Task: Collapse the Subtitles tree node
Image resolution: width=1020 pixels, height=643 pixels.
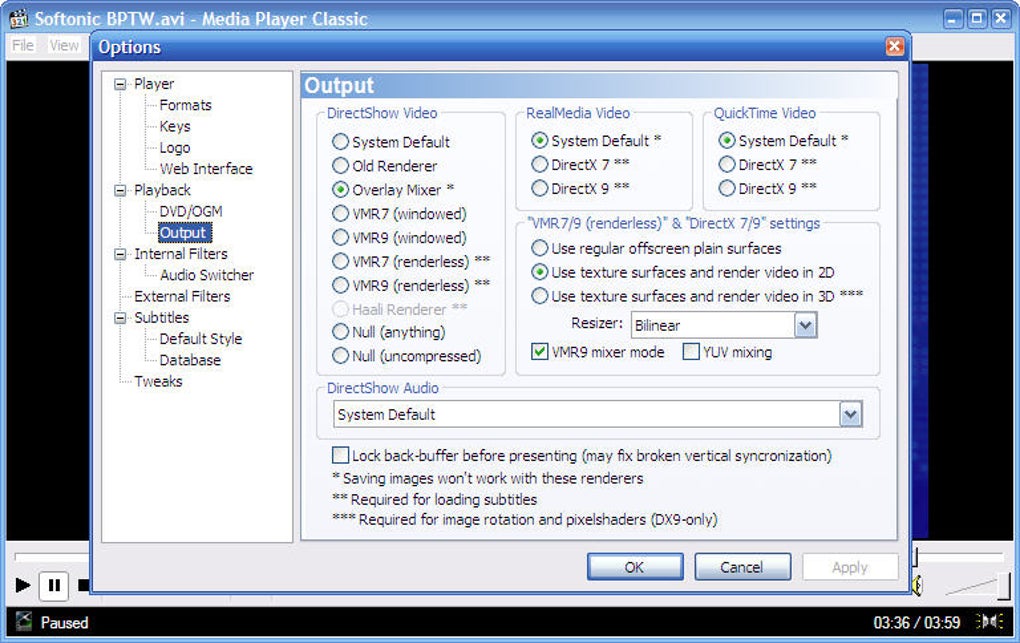Action: pos(120,318)
